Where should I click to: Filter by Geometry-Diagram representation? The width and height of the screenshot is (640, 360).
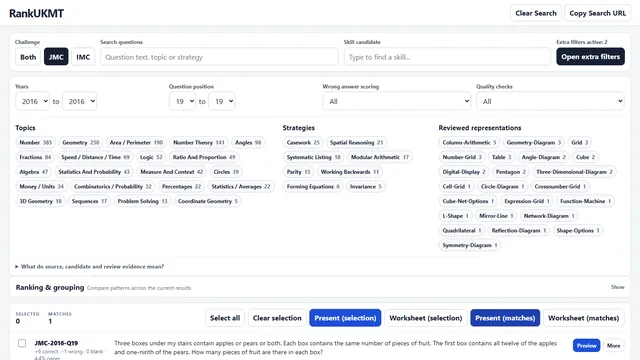click(x=533, y=142)
